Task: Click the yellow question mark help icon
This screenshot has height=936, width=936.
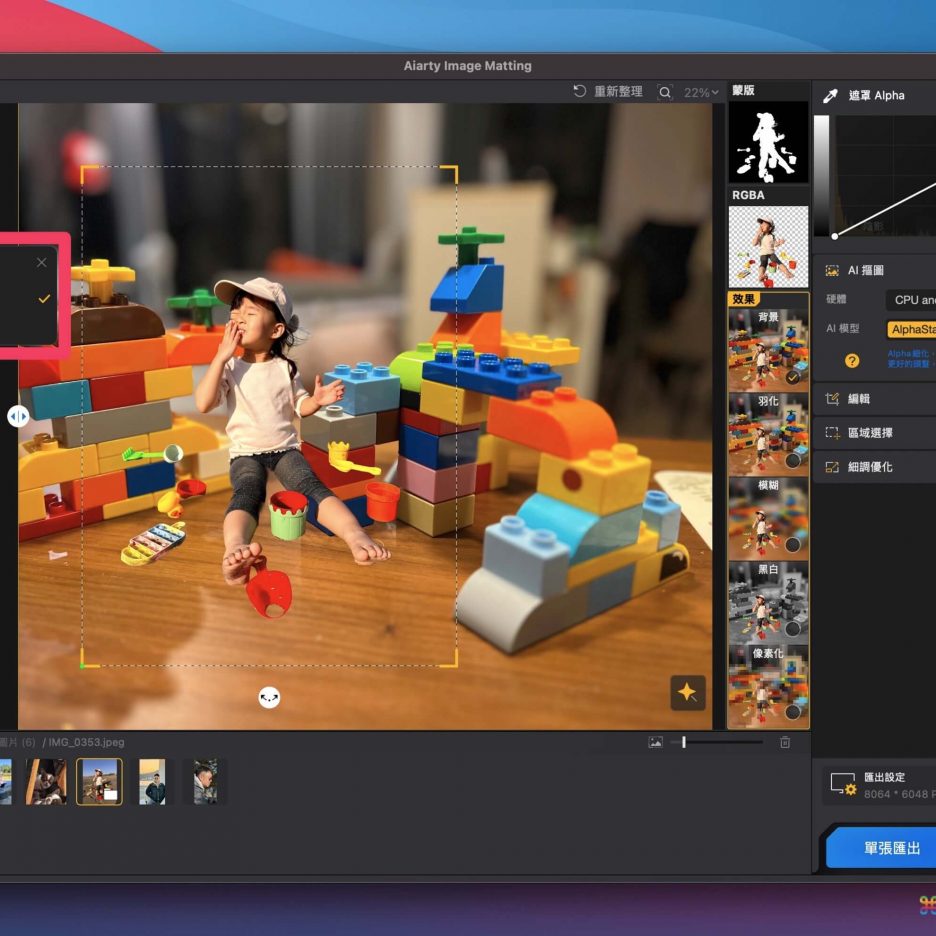Action: pyautogui.click(x=852, y=360)
